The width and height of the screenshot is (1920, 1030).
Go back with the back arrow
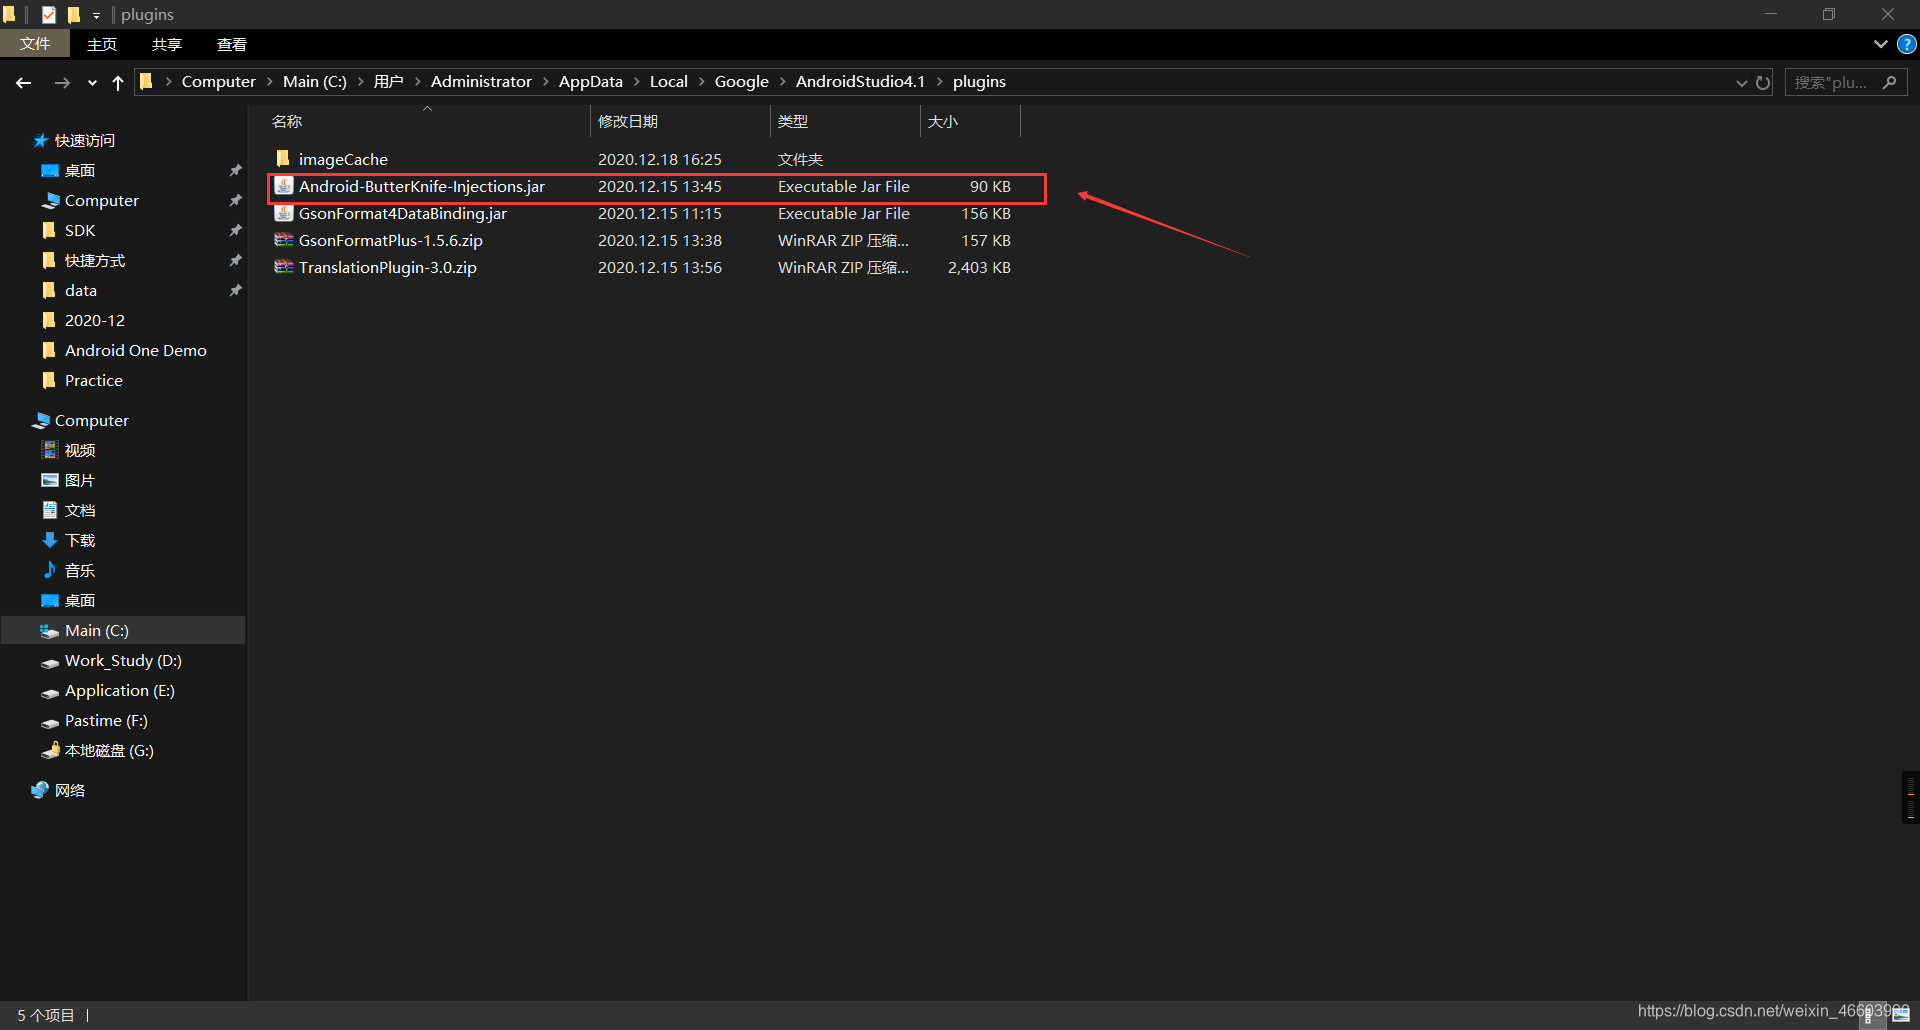pos(23,82)
